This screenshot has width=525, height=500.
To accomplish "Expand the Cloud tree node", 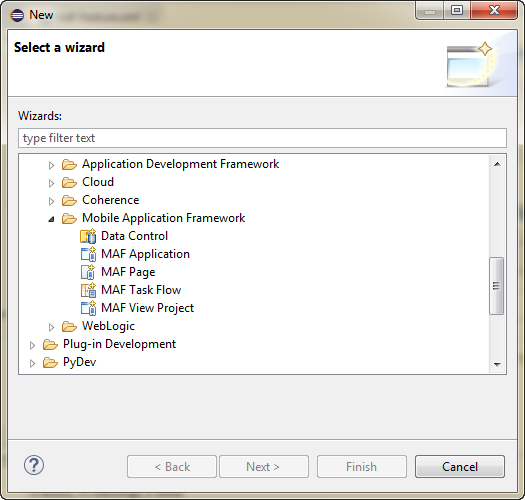I will point(51,183).
